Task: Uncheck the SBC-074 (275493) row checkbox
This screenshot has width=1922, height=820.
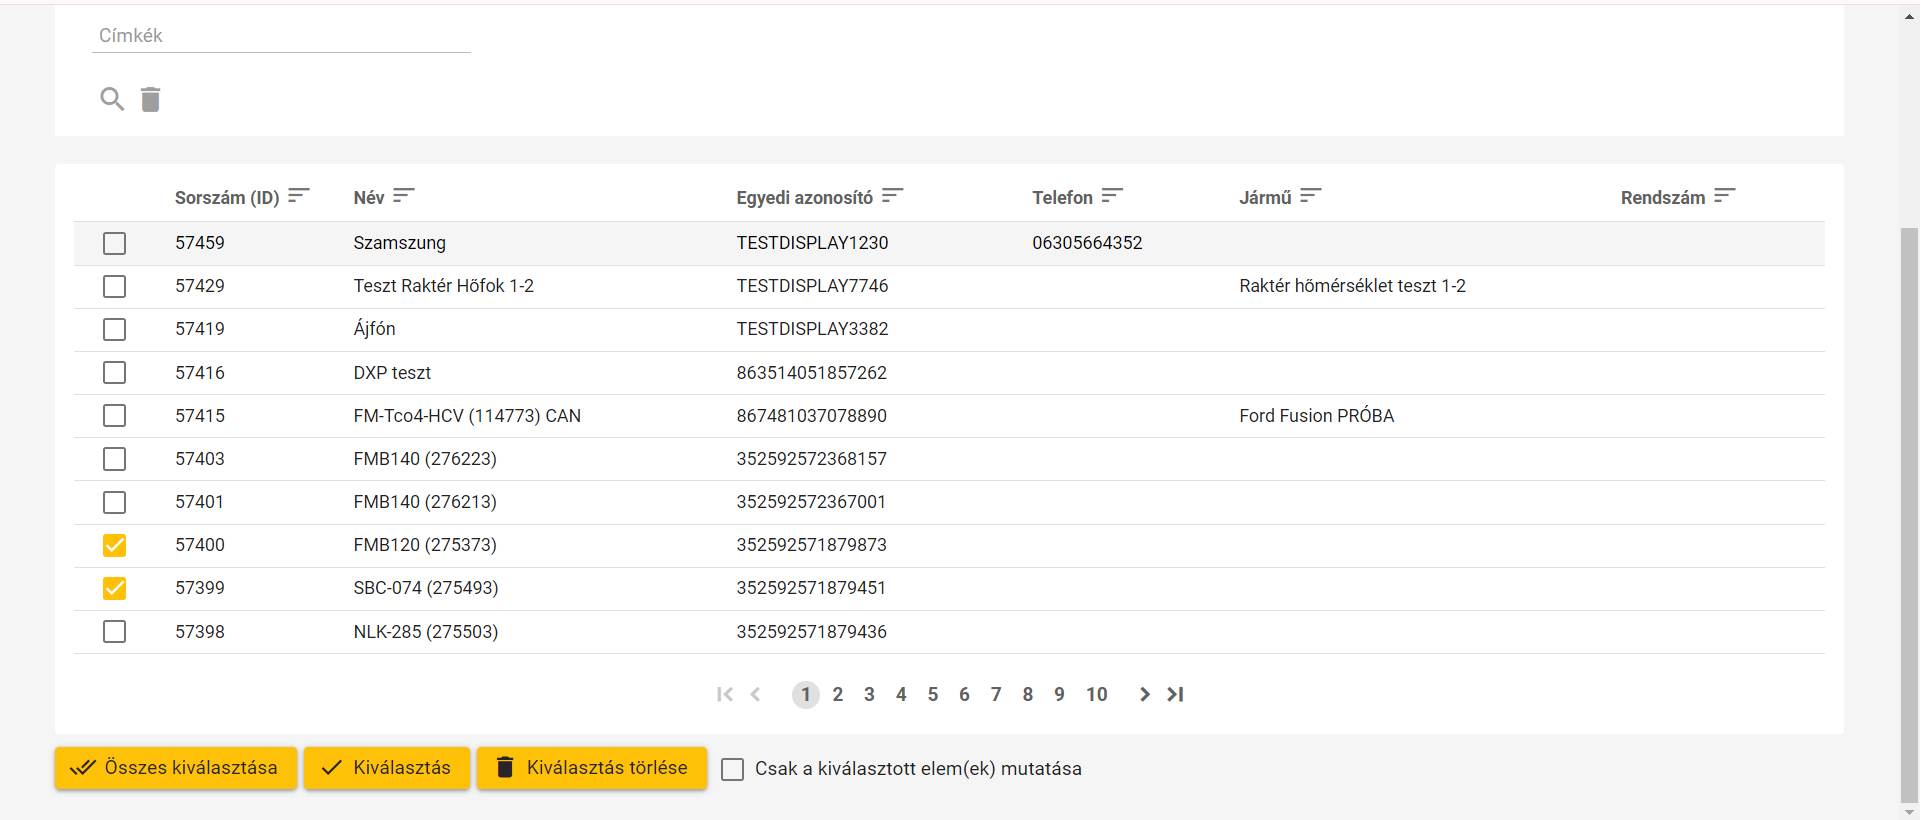Action: [115, 588]
